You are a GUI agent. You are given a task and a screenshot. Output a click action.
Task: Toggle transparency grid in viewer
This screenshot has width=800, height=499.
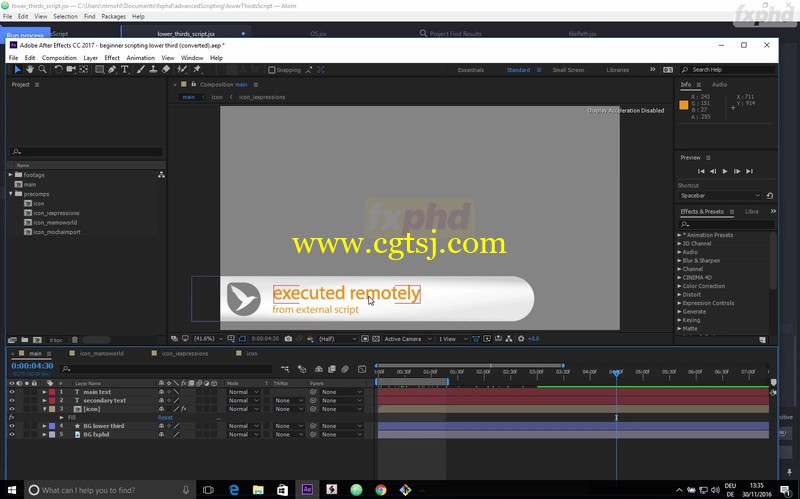pyautogui.click(x=376, y=339)
